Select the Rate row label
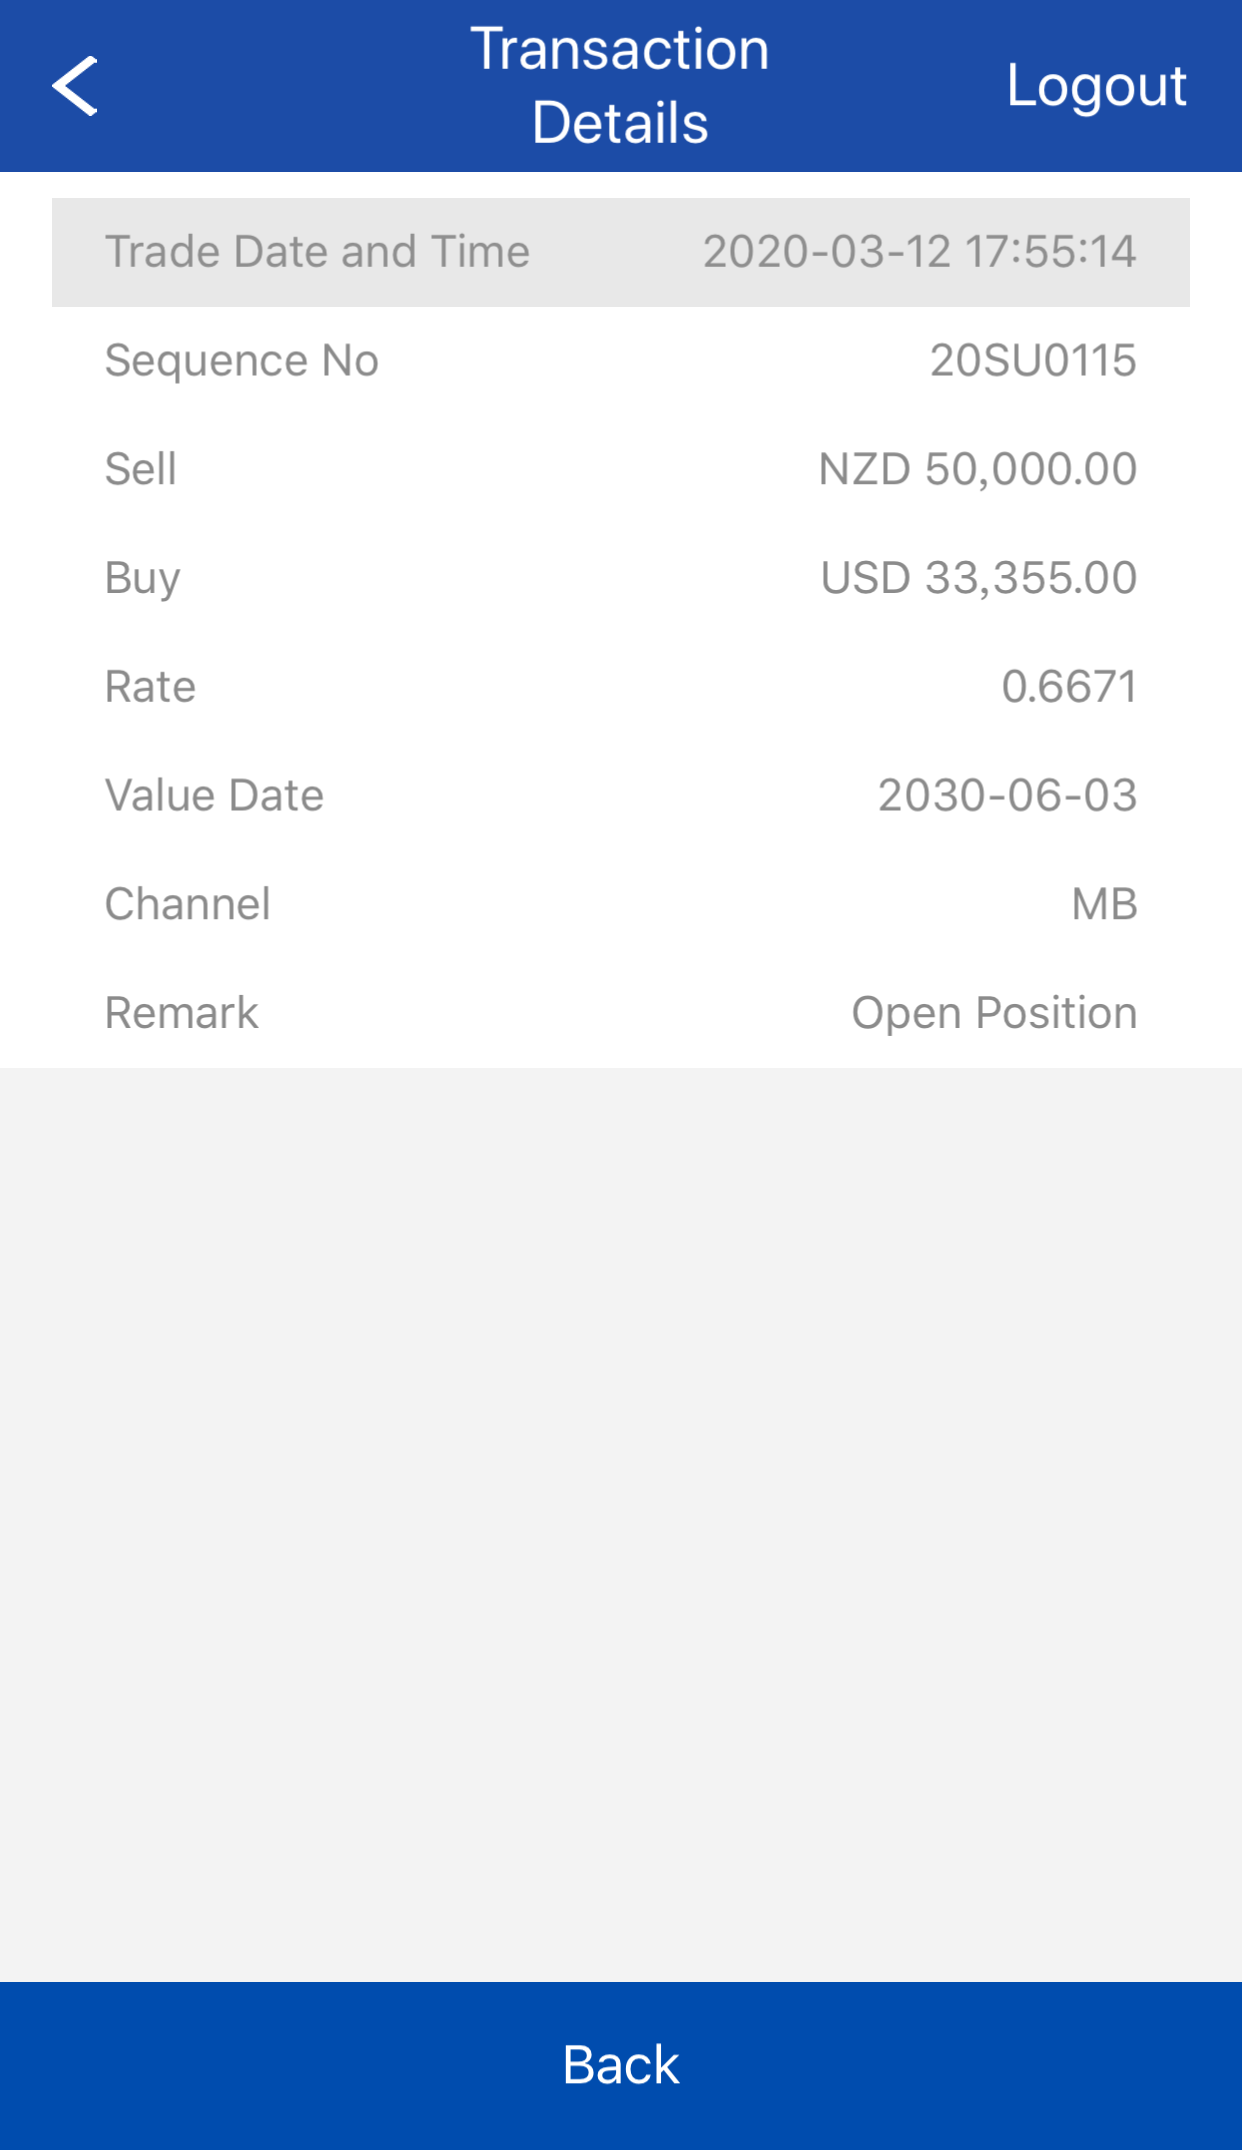Viewport: 1242px width, 2150px height. click(x=150, y=687)
